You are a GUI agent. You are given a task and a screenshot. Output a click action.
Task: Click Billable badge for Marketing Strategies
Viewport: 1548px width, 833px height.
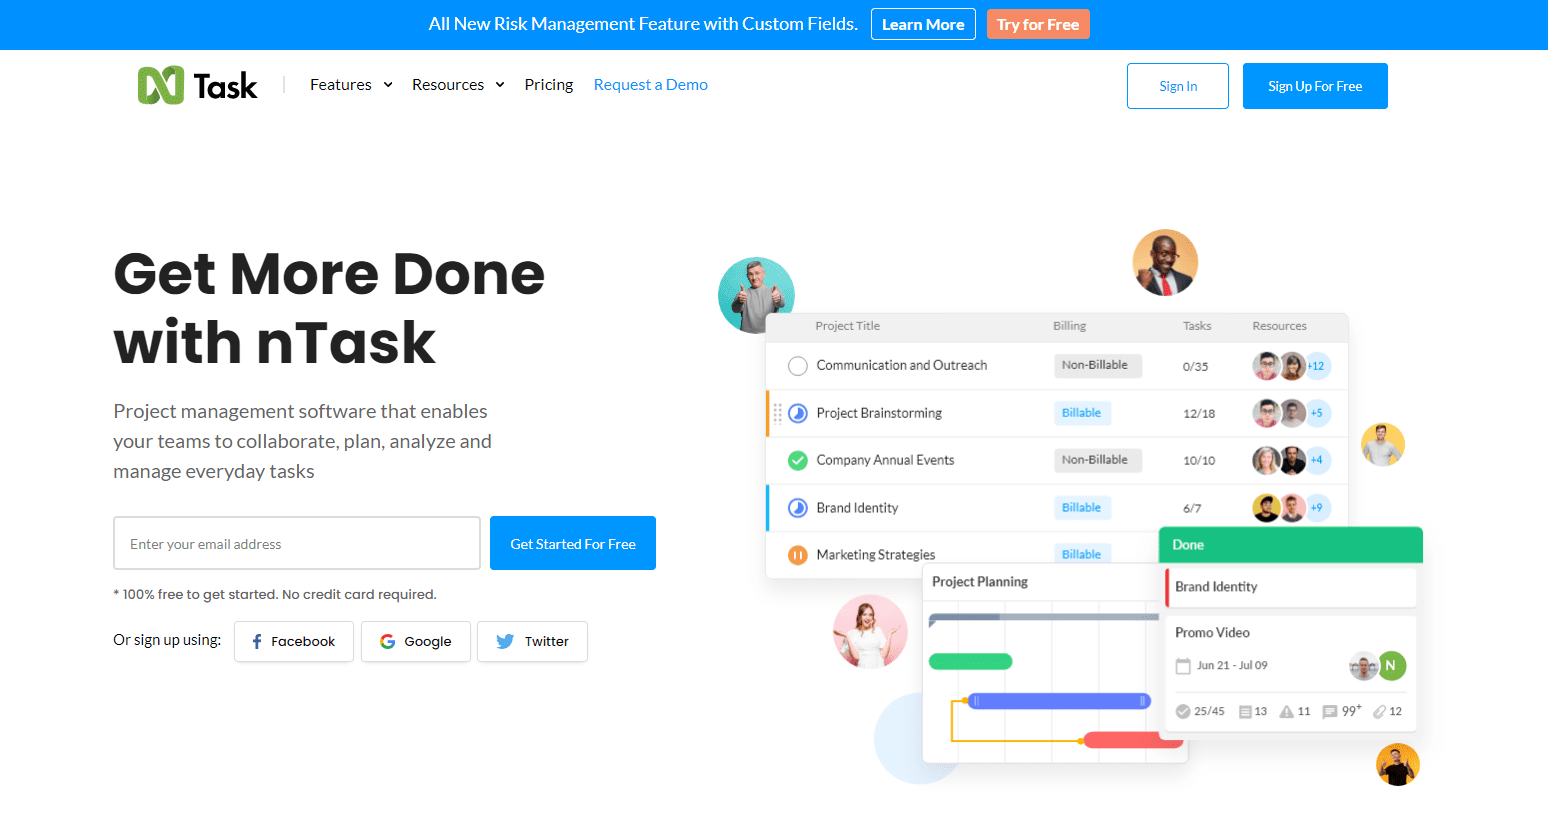[1082, 554]
